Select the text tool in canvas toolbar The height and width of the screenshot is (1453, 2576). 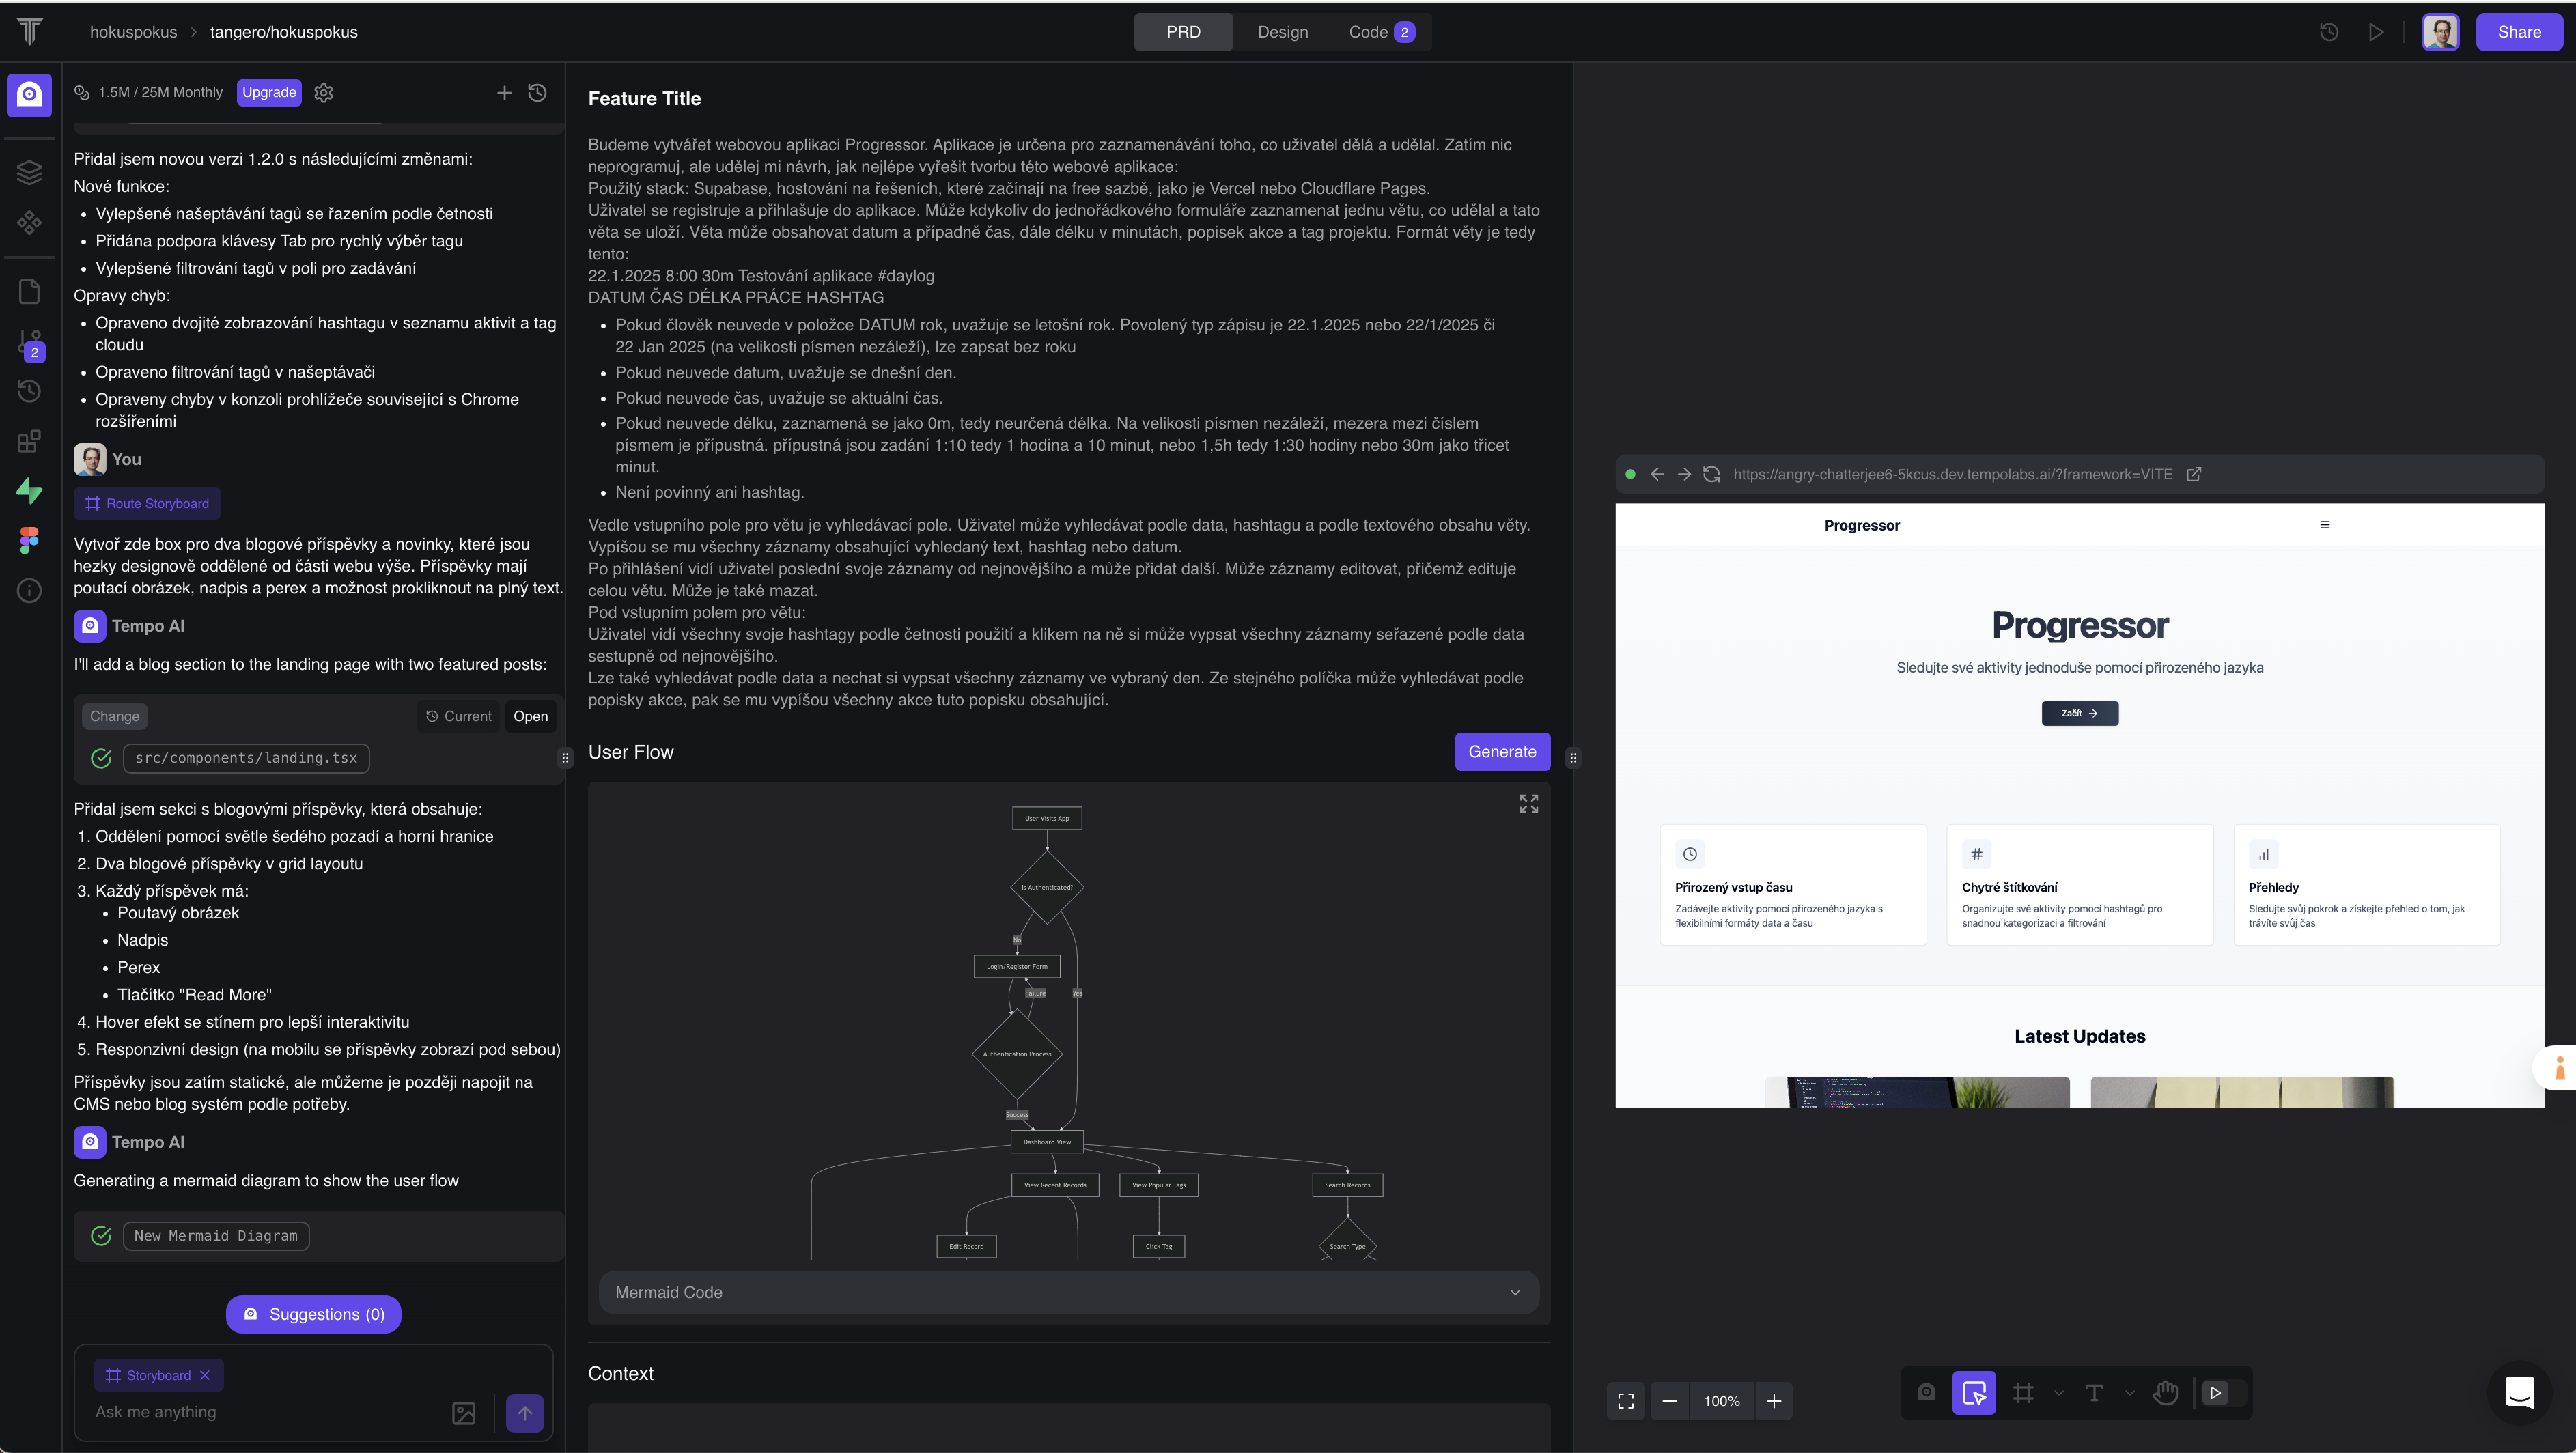pyautogui.click(x=2094, y=1392)
